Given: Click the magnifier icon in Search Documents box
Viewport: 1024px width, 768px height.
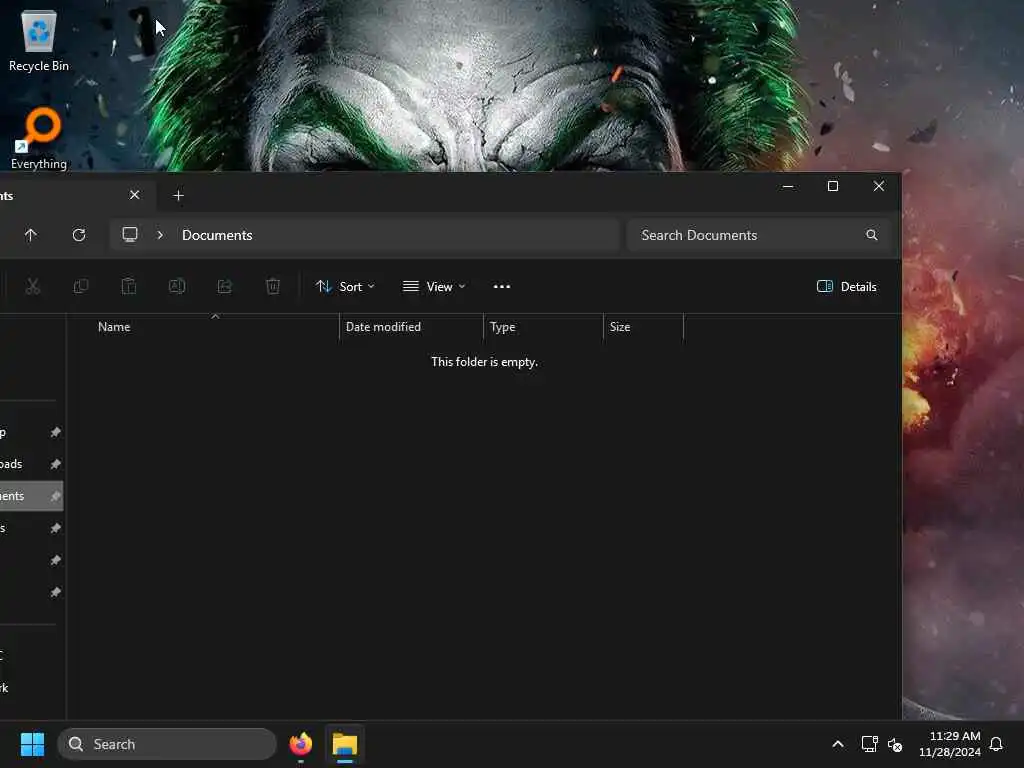Looking at the screenshot, I should click(x=871, y=235).
